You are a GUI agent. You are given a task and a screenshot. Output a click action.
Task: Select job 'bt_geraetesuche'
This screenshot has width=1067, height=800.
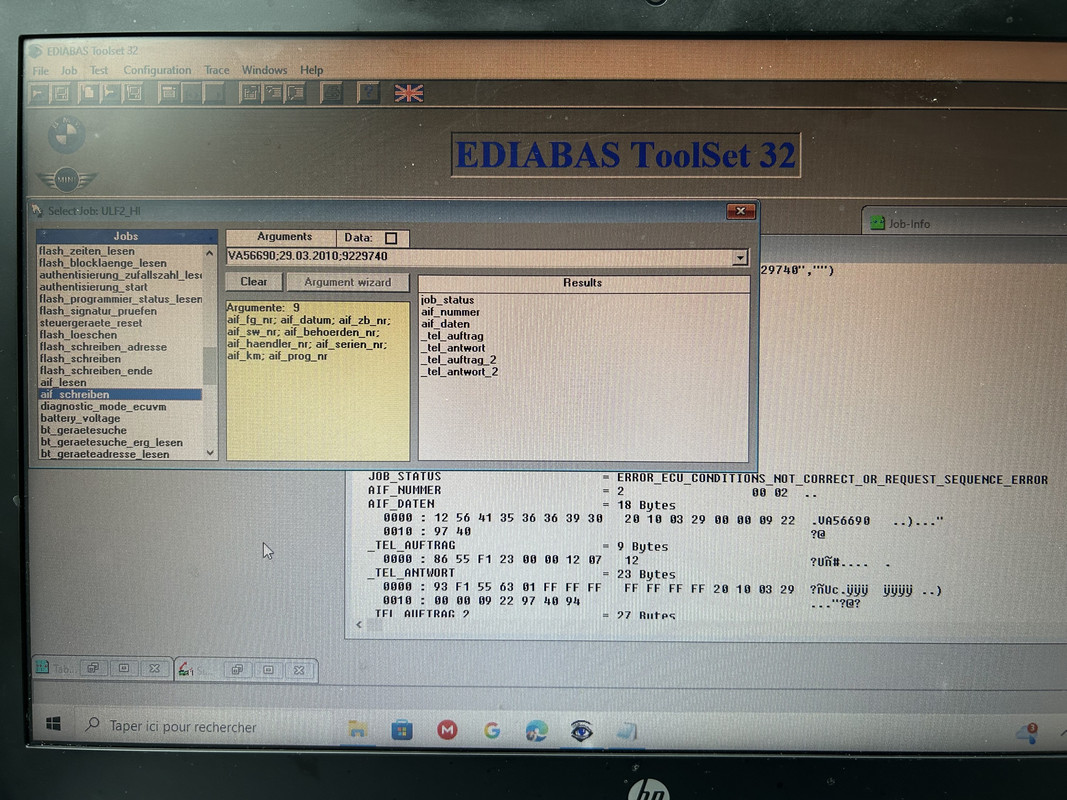pyautogui.click(x=83, y=430)
